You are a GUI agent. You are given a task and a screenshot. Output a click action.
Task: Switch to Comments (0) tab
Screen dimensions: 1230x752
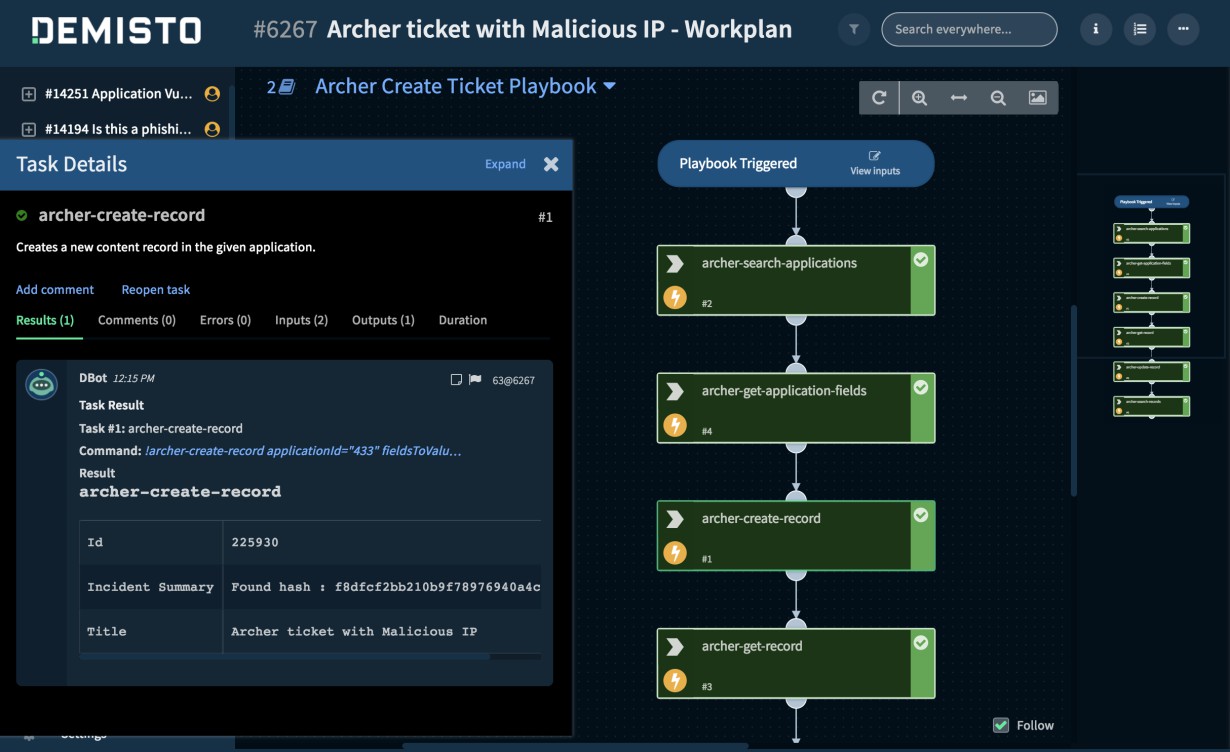coord(137,320)
